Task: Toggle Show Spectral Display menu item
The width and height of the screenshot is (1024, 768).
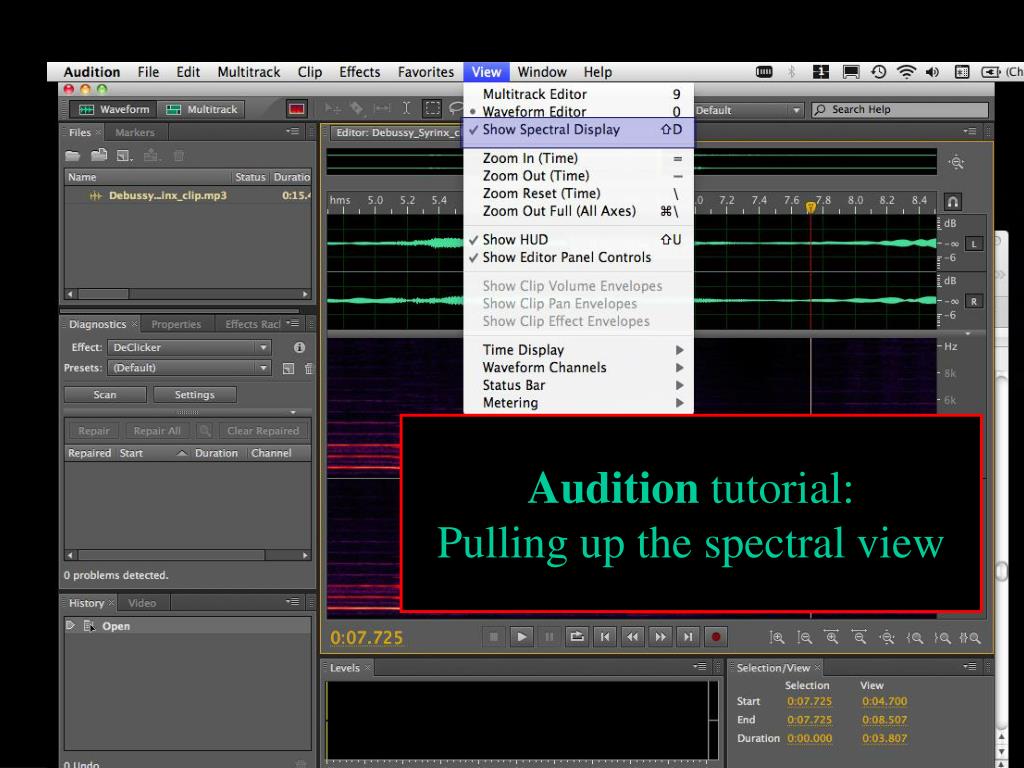Action: pyautogui.click(x=578, y=129)
